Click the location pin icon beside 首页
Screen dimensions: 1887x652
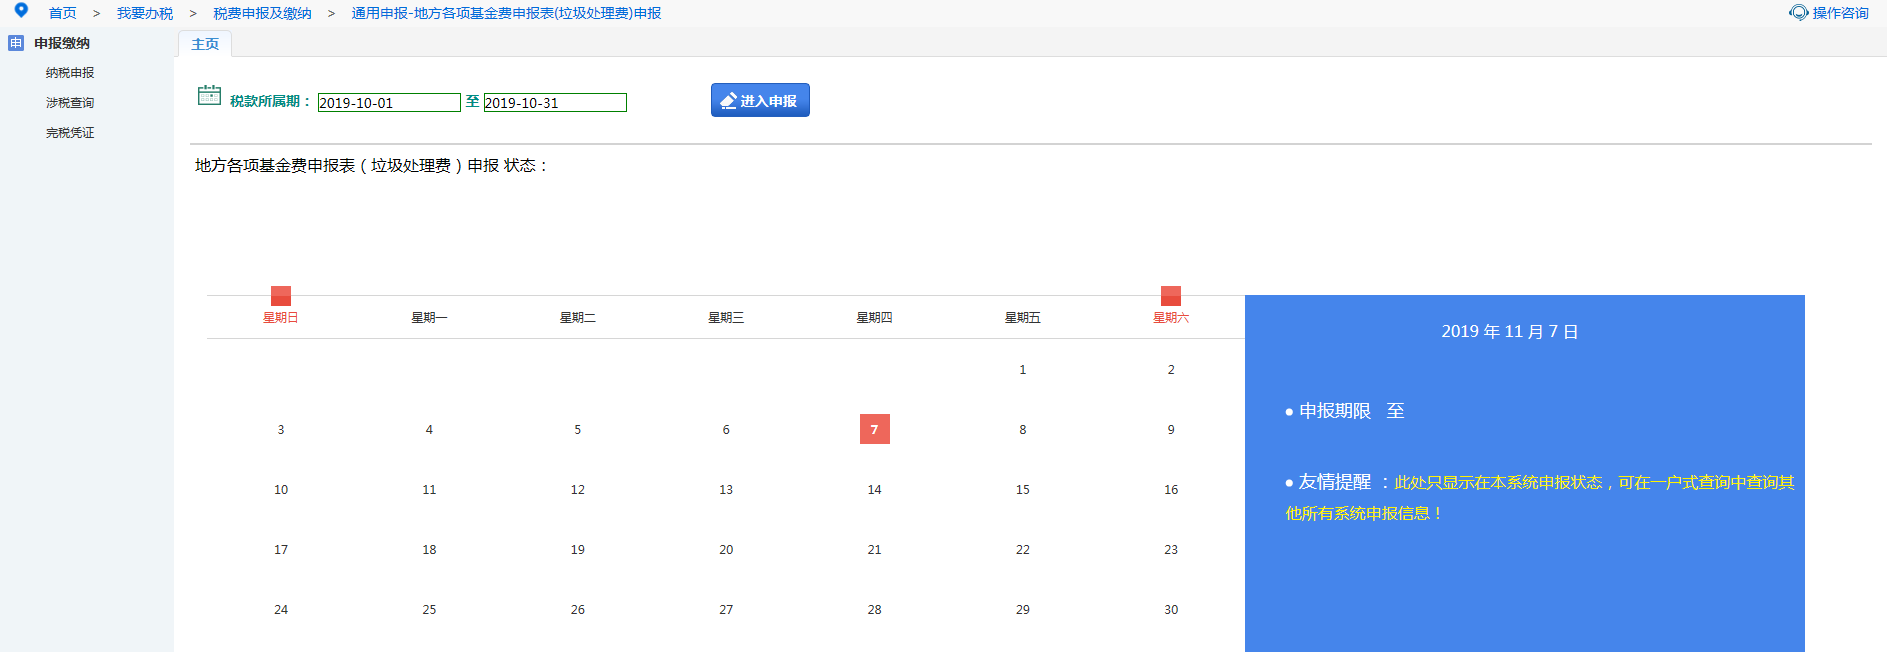pos(21,10)
